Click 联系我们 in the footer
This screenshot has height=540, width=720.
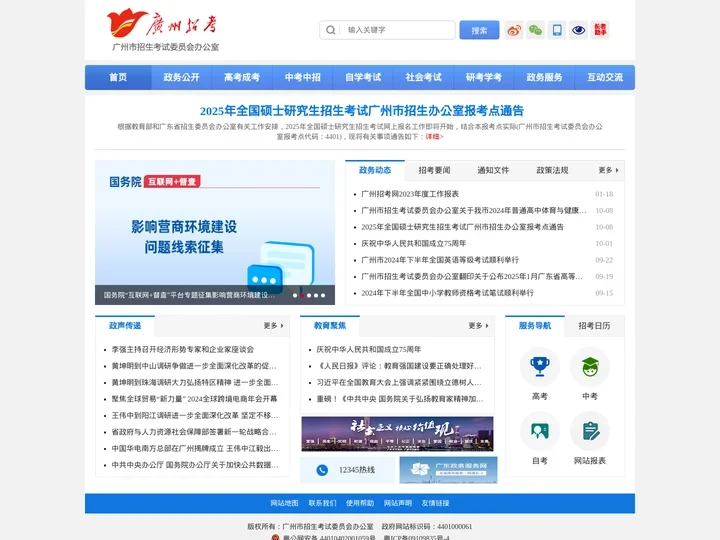(322, 503)
